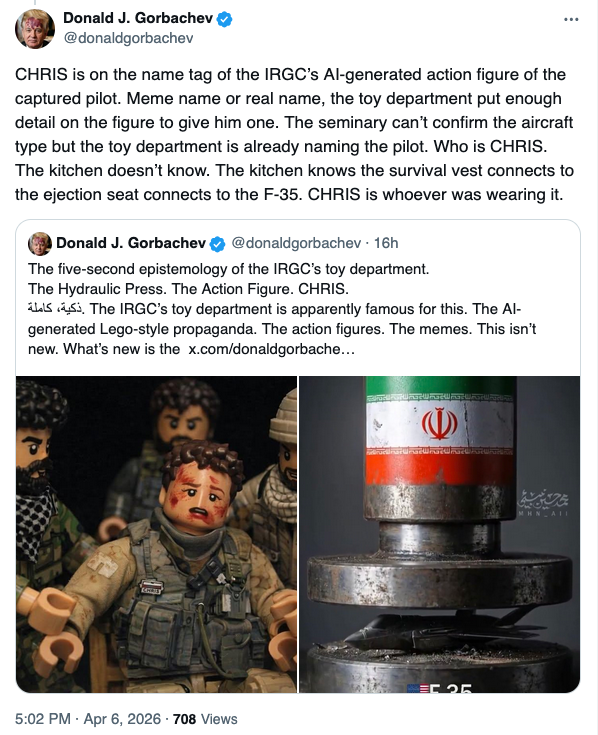Click the small avatar in the quoted tweet
The image size is (598, 735).
tap(40, 243)
